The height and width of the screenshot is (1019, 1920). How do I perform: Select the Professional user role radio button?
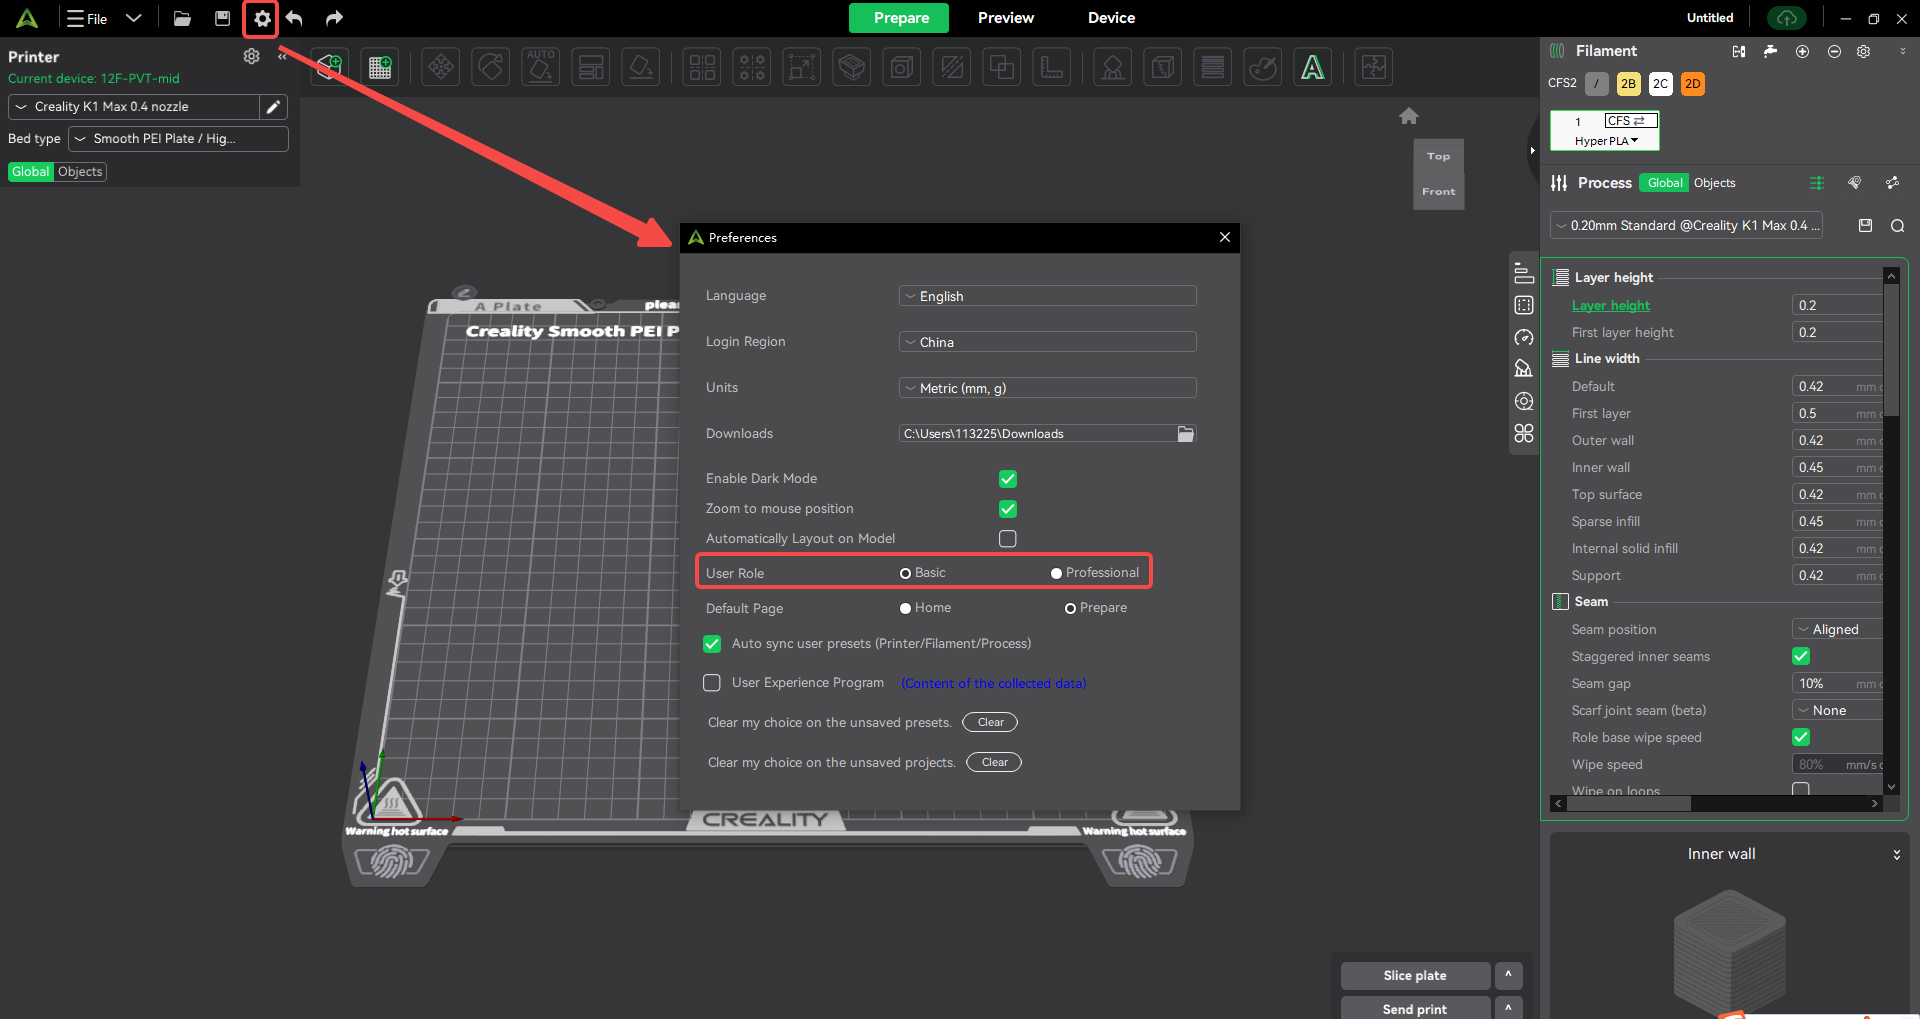click(x=1056, y=573)
